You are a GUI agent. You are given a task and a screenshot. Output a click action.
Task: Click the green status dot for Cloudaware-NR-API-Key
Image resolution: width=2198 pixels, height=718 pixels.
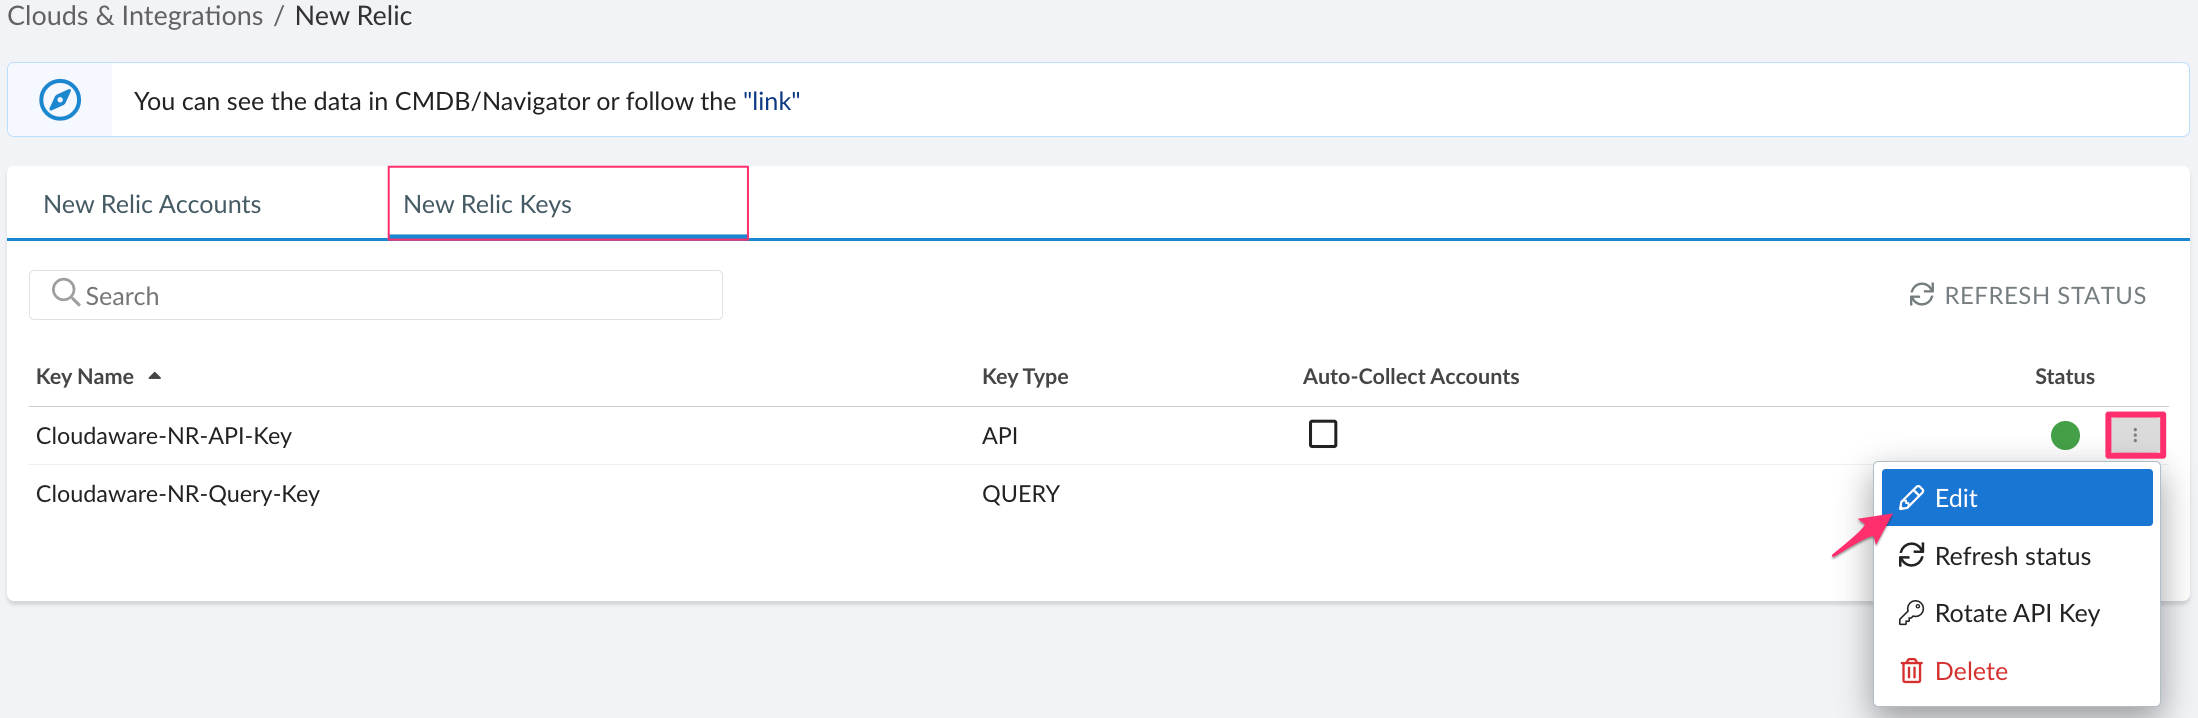[x=2064, y=435]
